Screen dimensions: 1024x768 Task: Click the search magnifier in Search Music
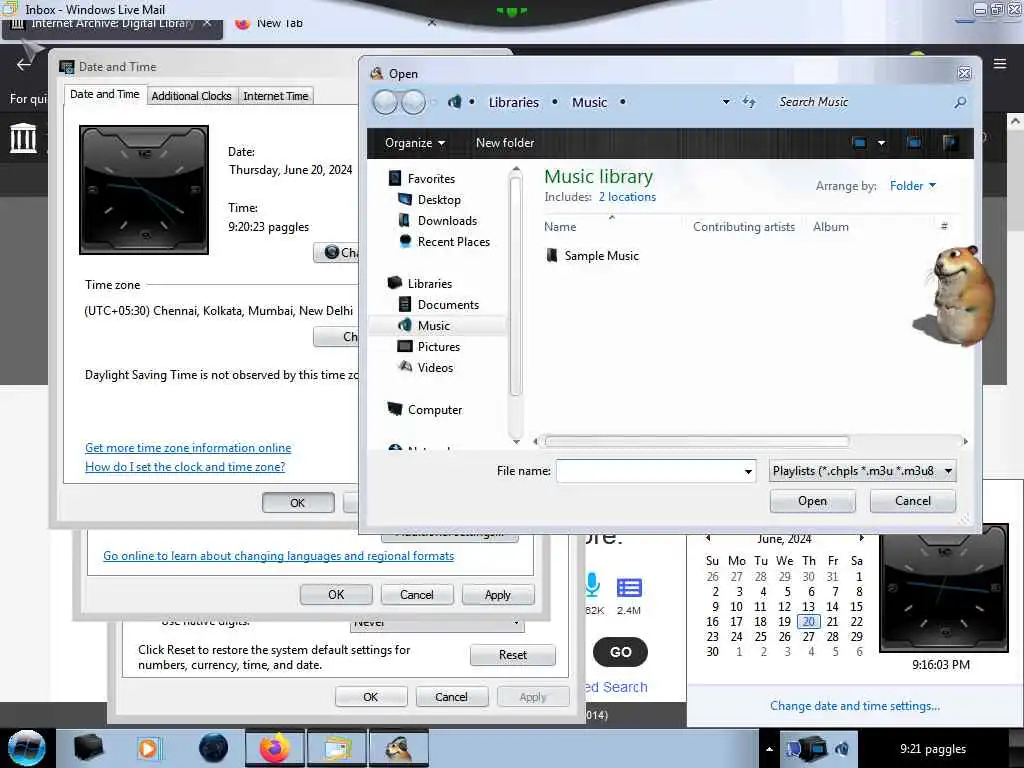point(959,103)
